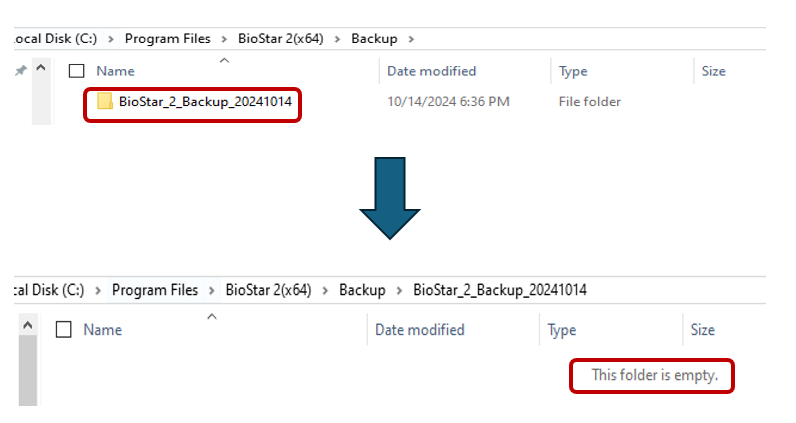Click scroll-up arrow in lower navigation pane
Image resolution: width=796 pixels, height=423 pixels.
[28, 325]
